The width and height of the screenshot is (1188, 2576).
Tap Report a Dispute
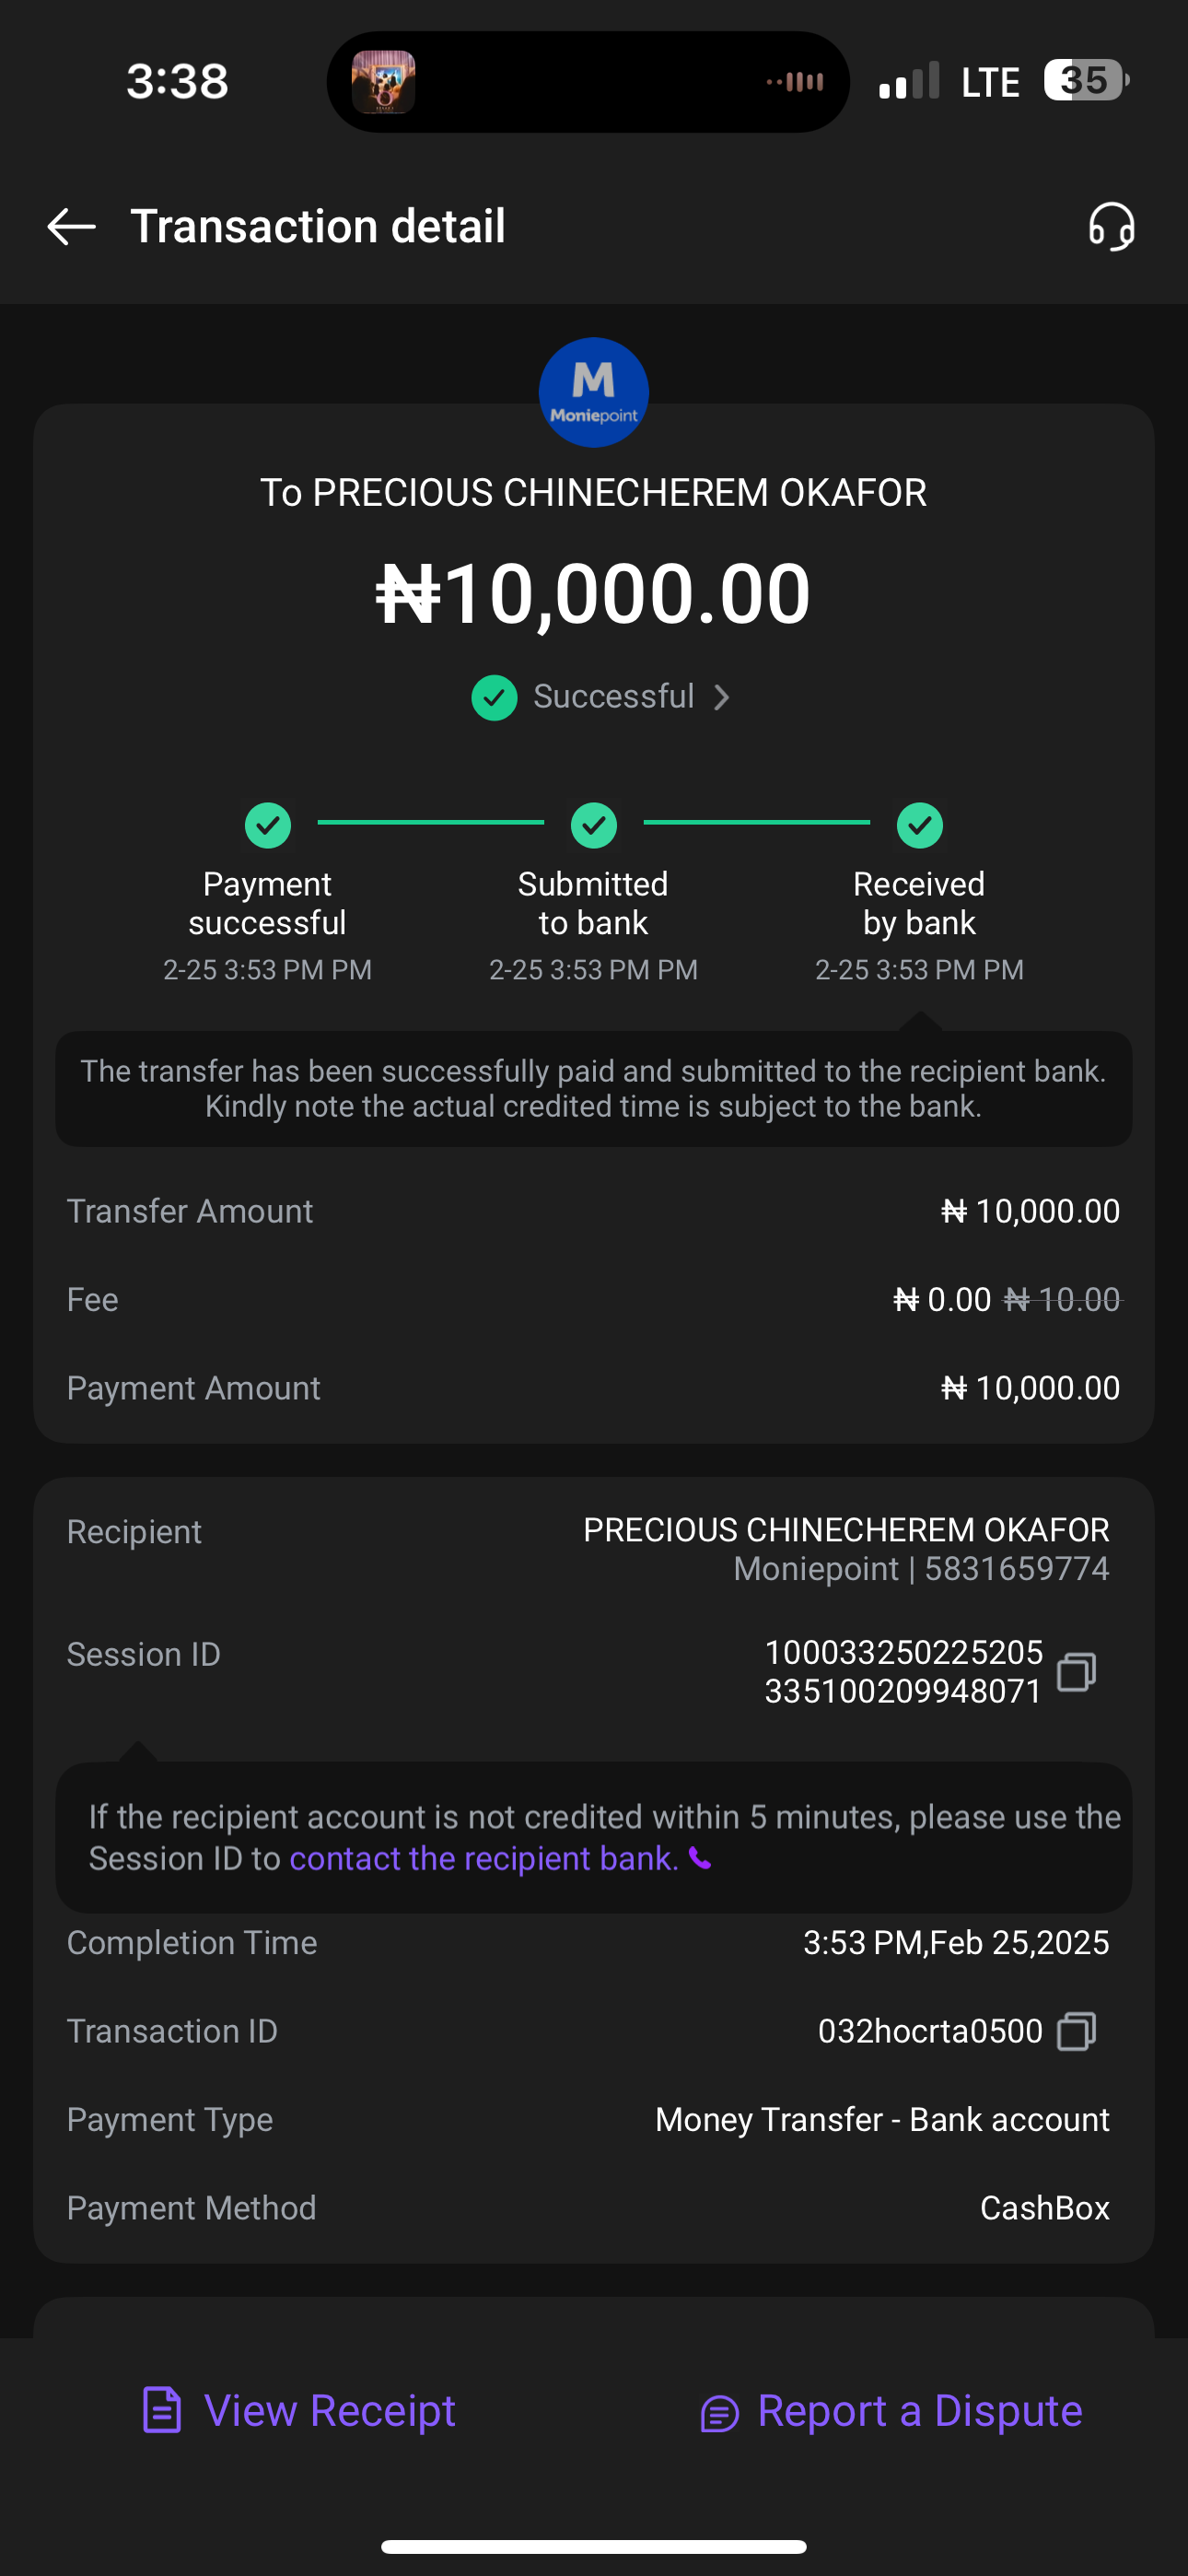(x=891, y=2411)
